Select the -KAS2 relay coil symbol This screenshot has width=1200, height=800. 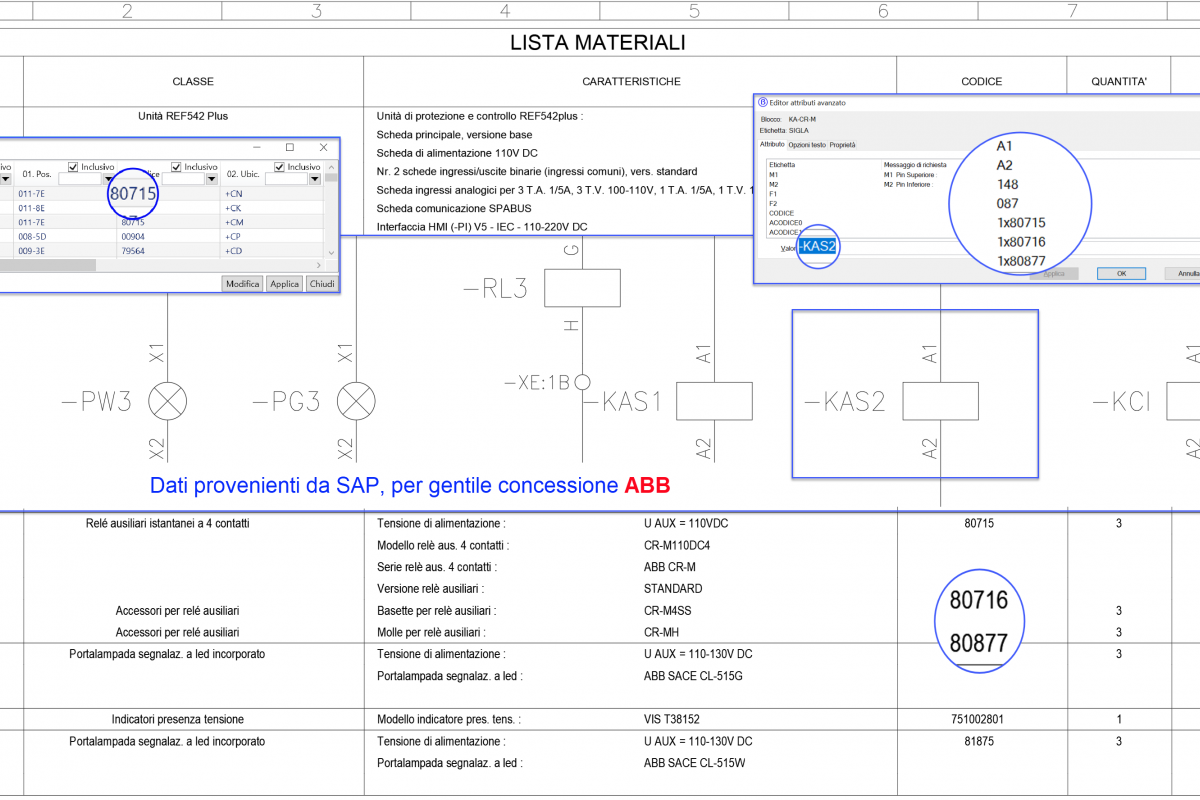coord(940,401)
